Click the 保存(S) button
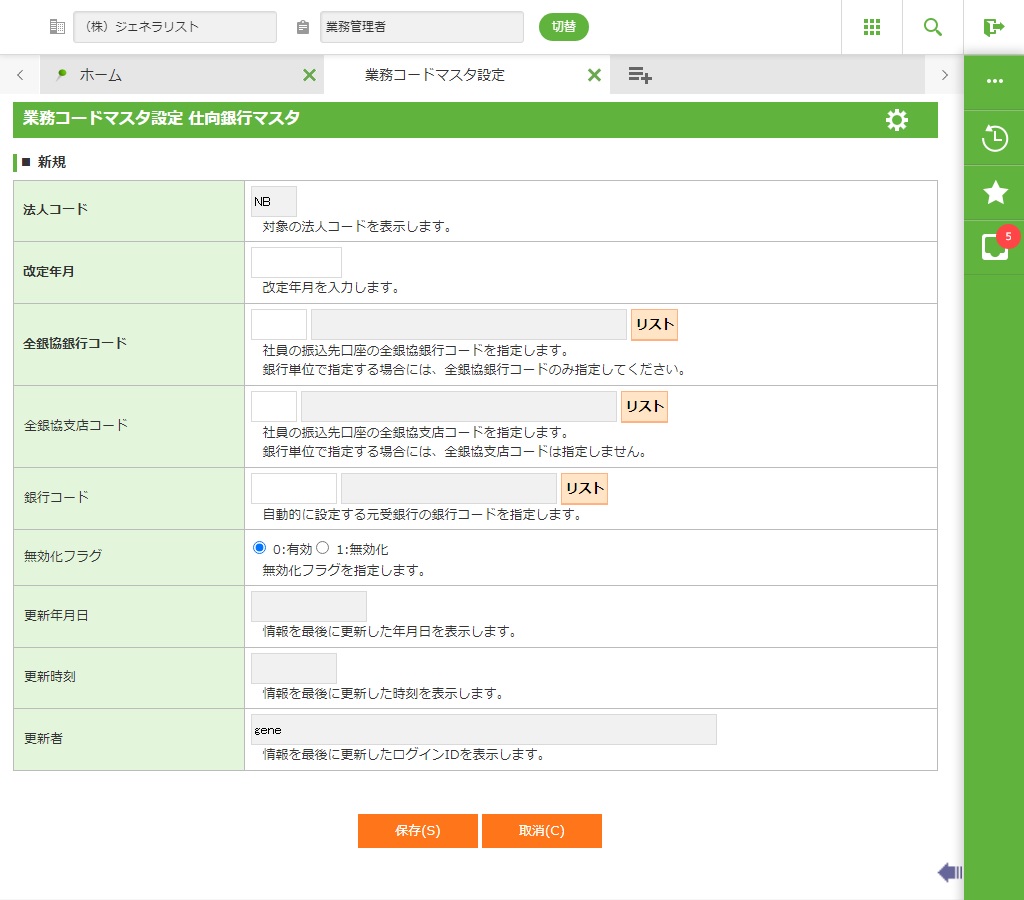 click(417, 831)
